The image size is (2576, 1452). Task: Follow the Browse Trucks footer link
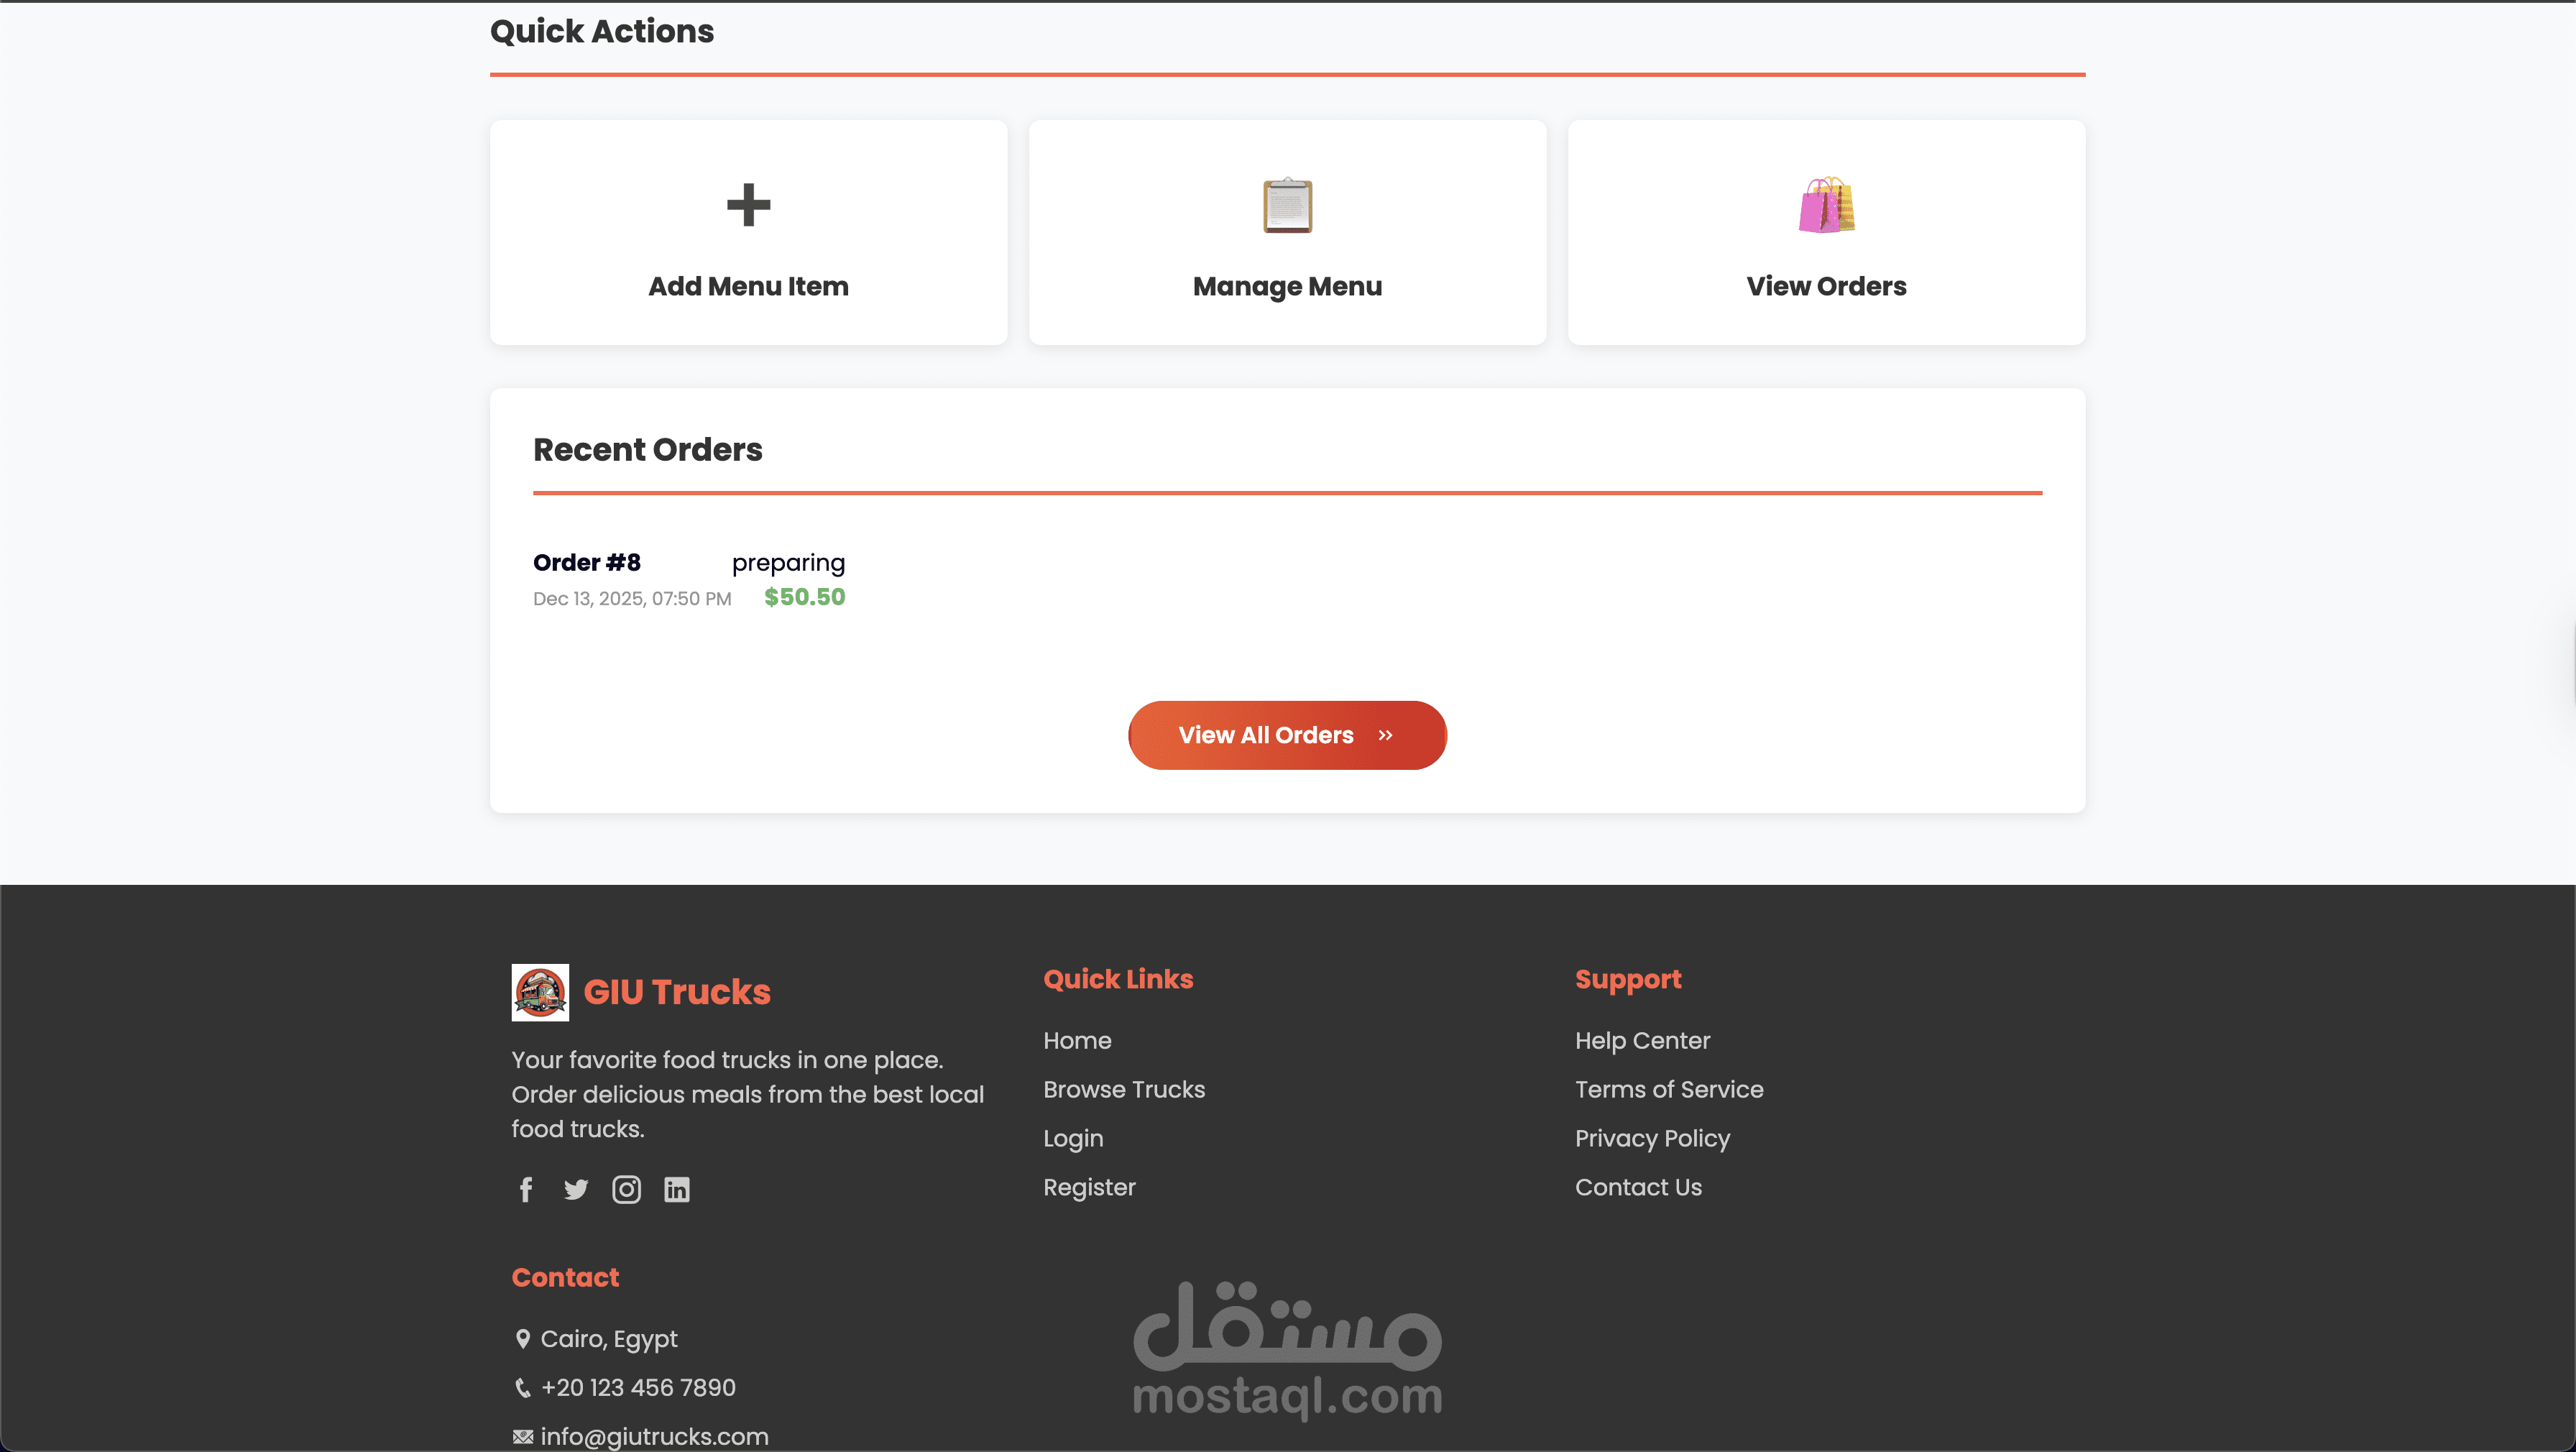click(1124, 1090)
